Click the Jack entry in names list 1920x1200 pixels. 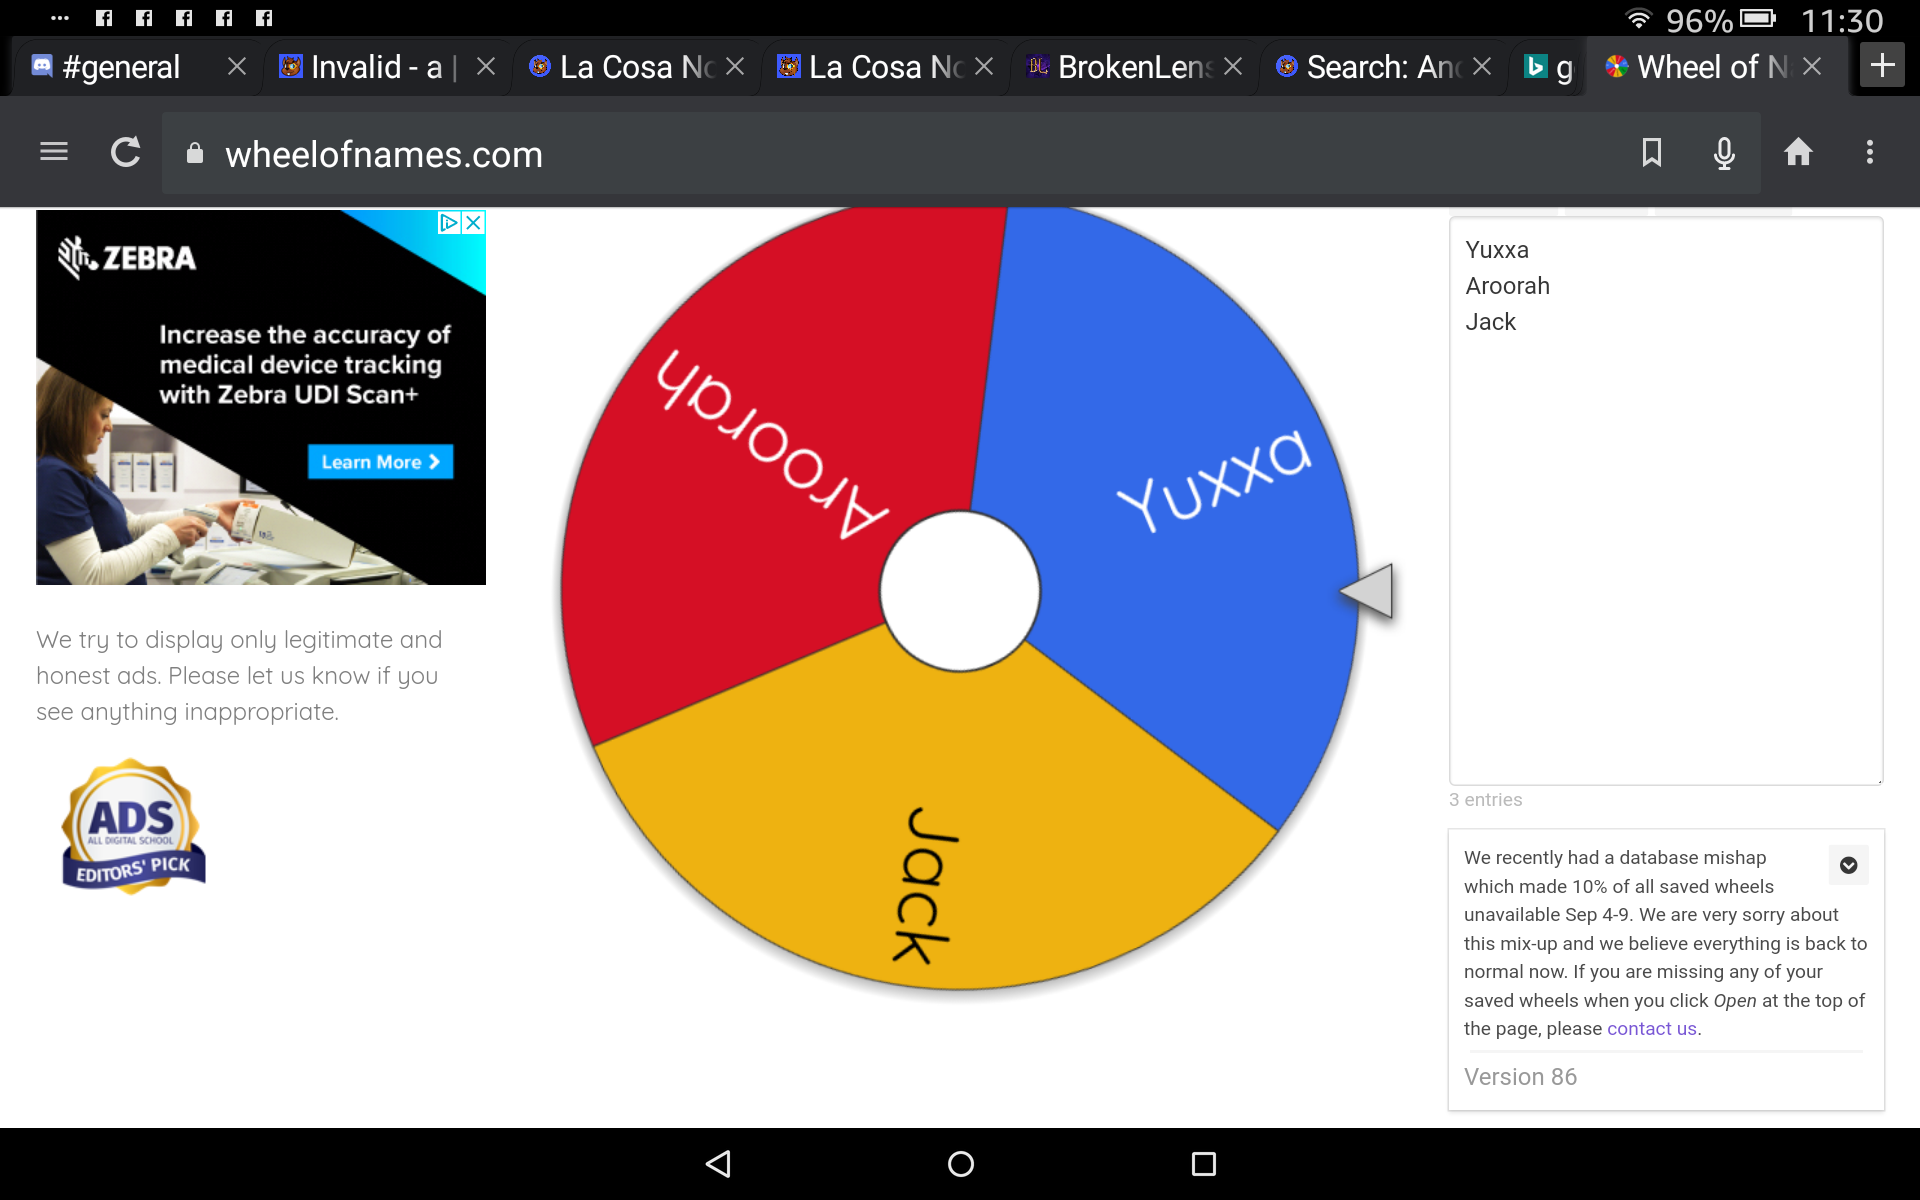tap(1490, 322)
